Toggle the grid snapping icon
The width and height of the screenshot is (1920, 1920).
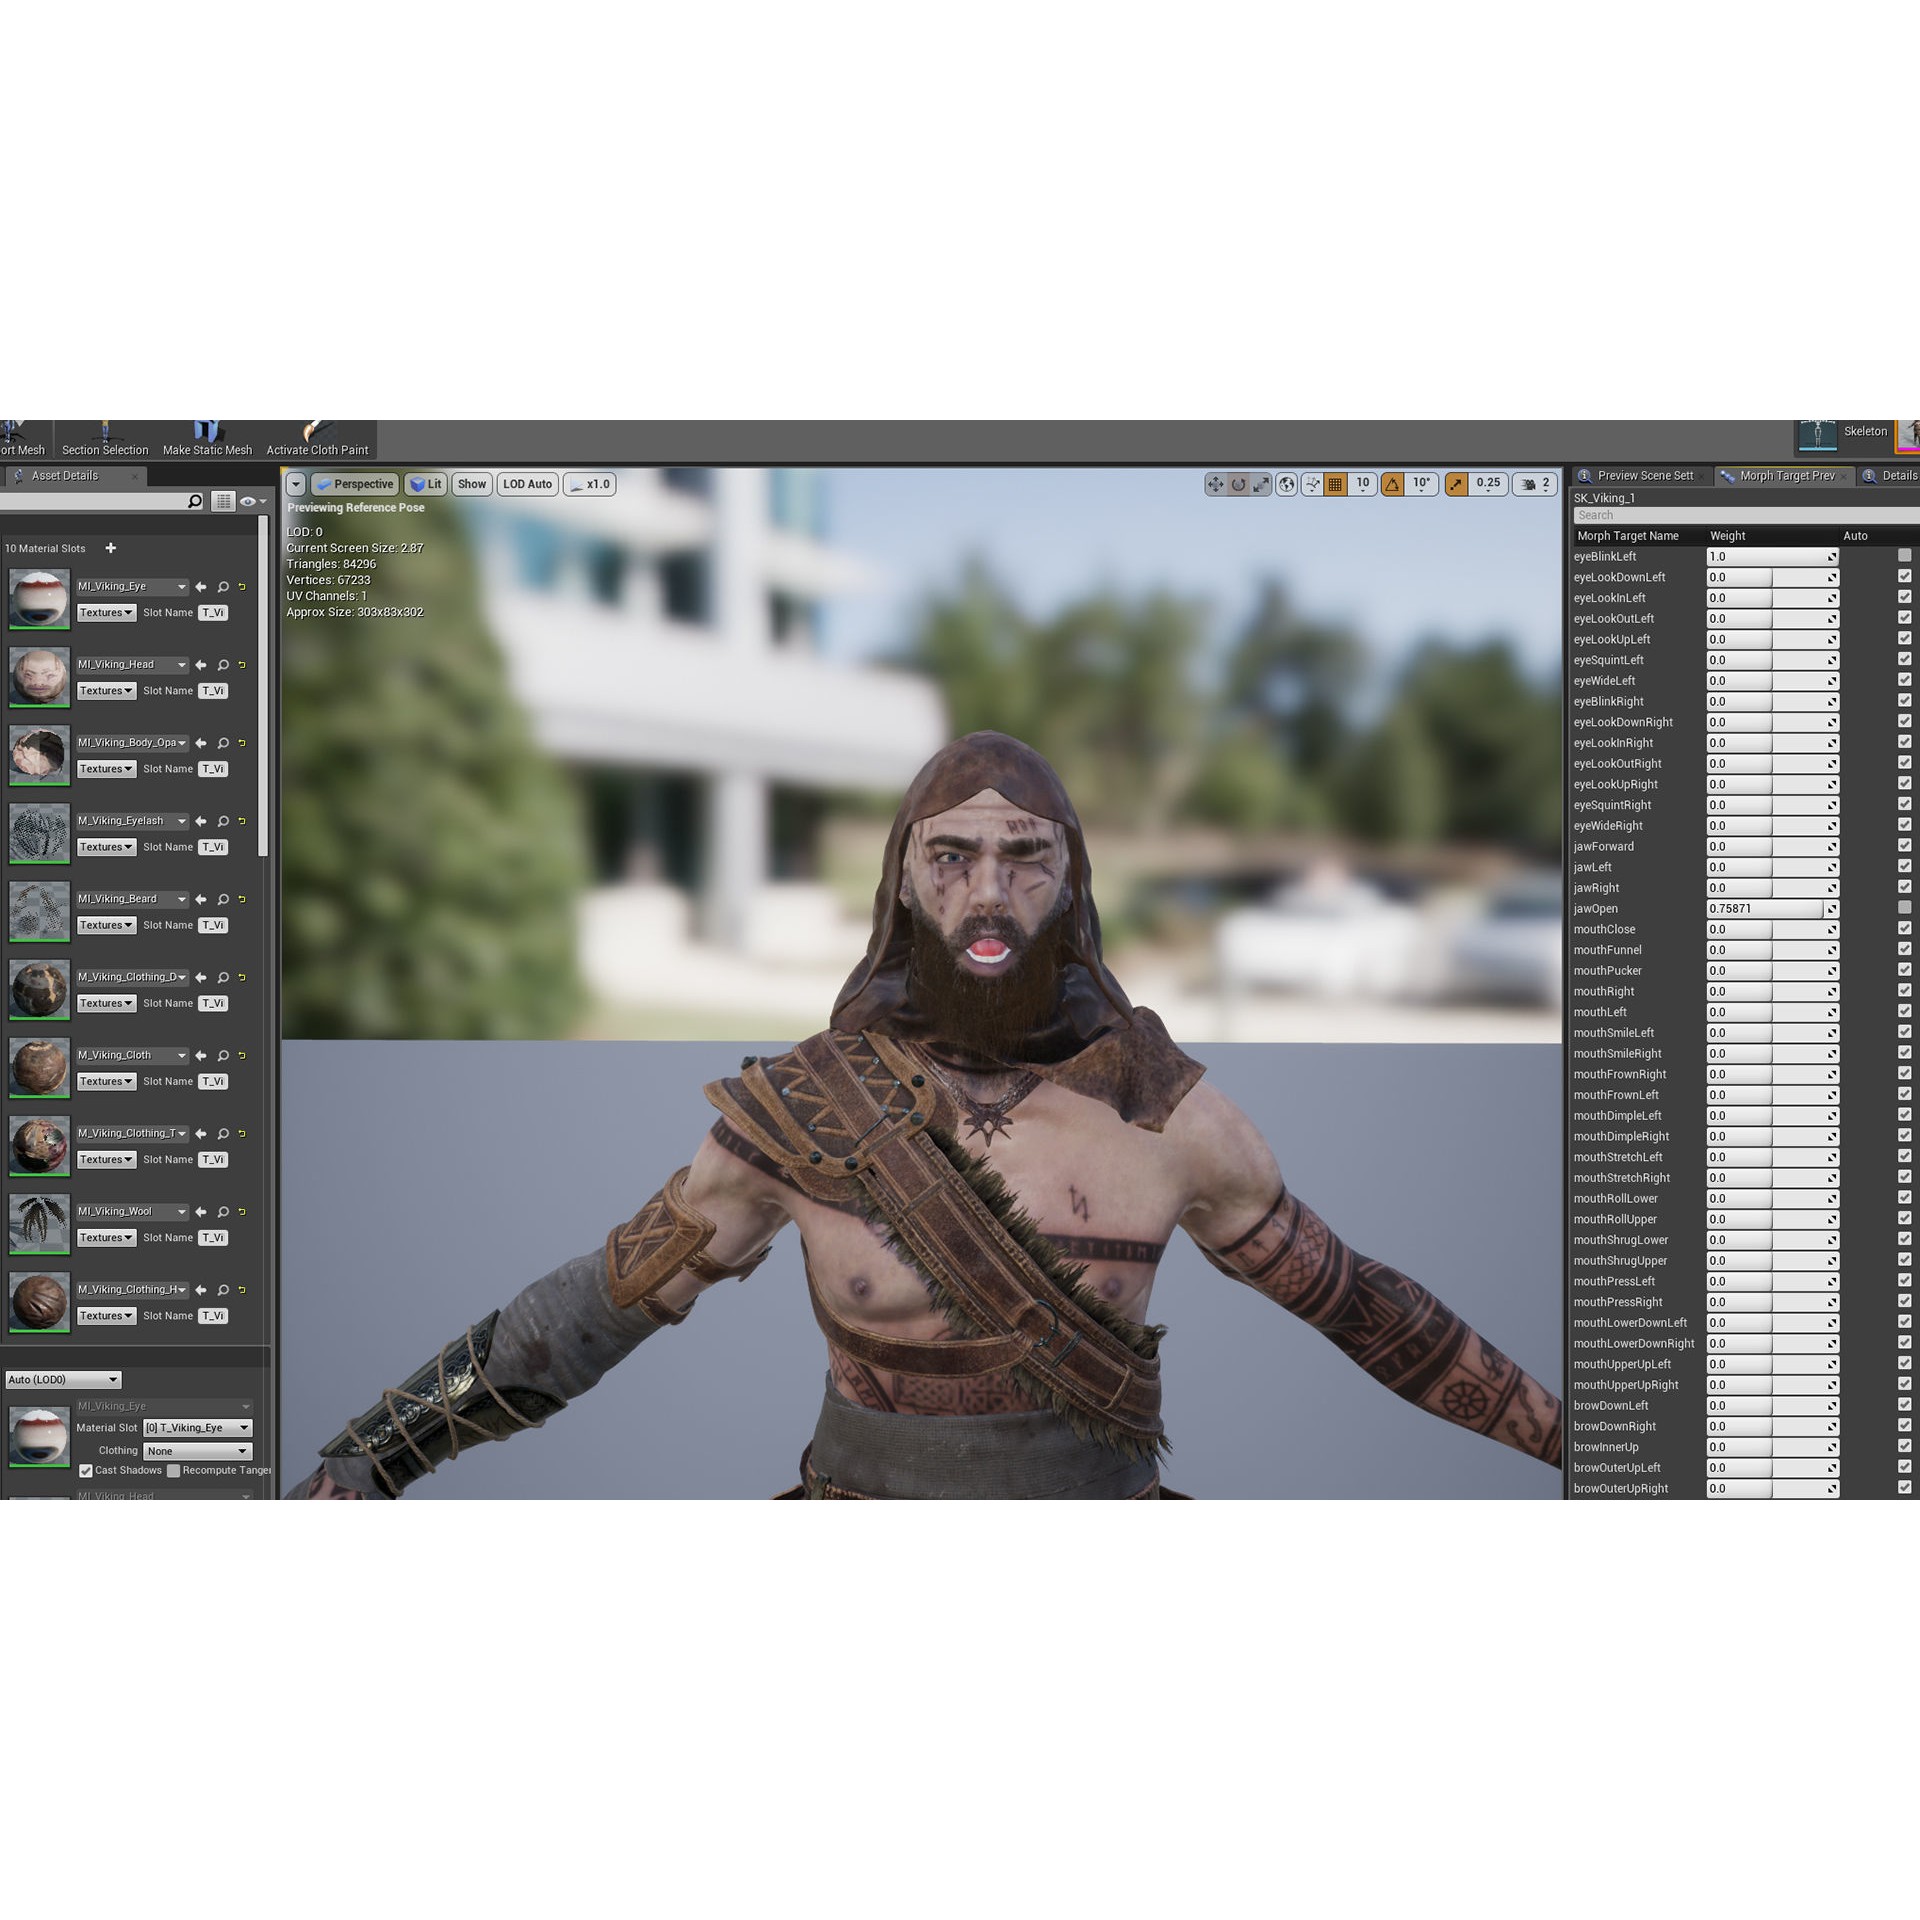point(1336,483)
